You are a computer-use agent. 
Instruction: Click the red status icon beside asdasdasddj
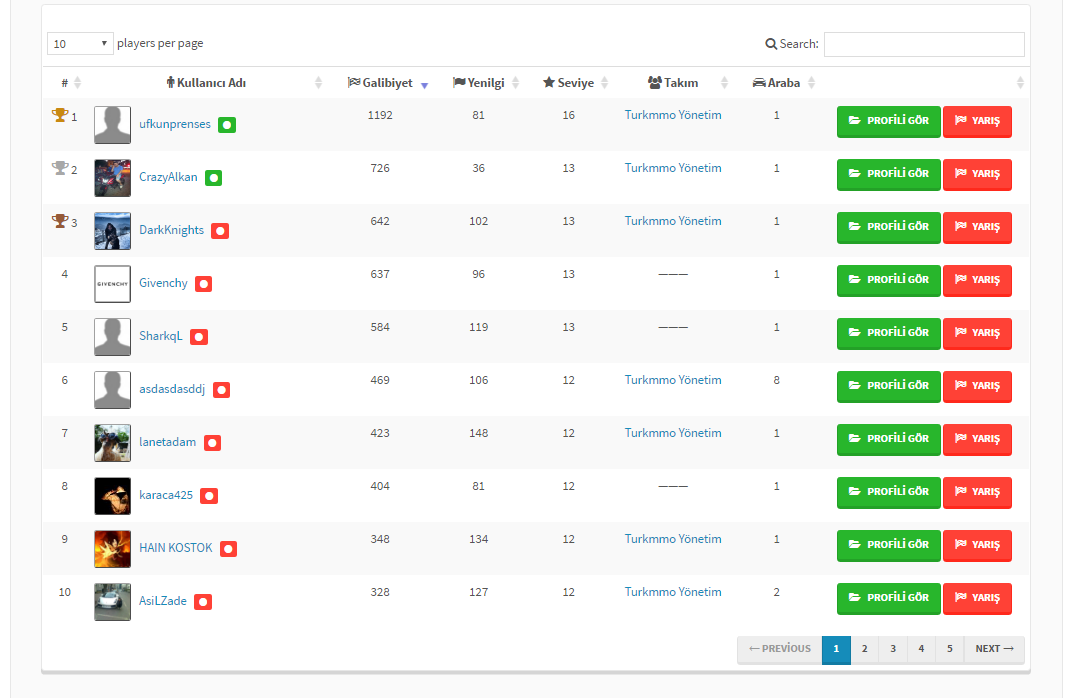pos(221,390)
